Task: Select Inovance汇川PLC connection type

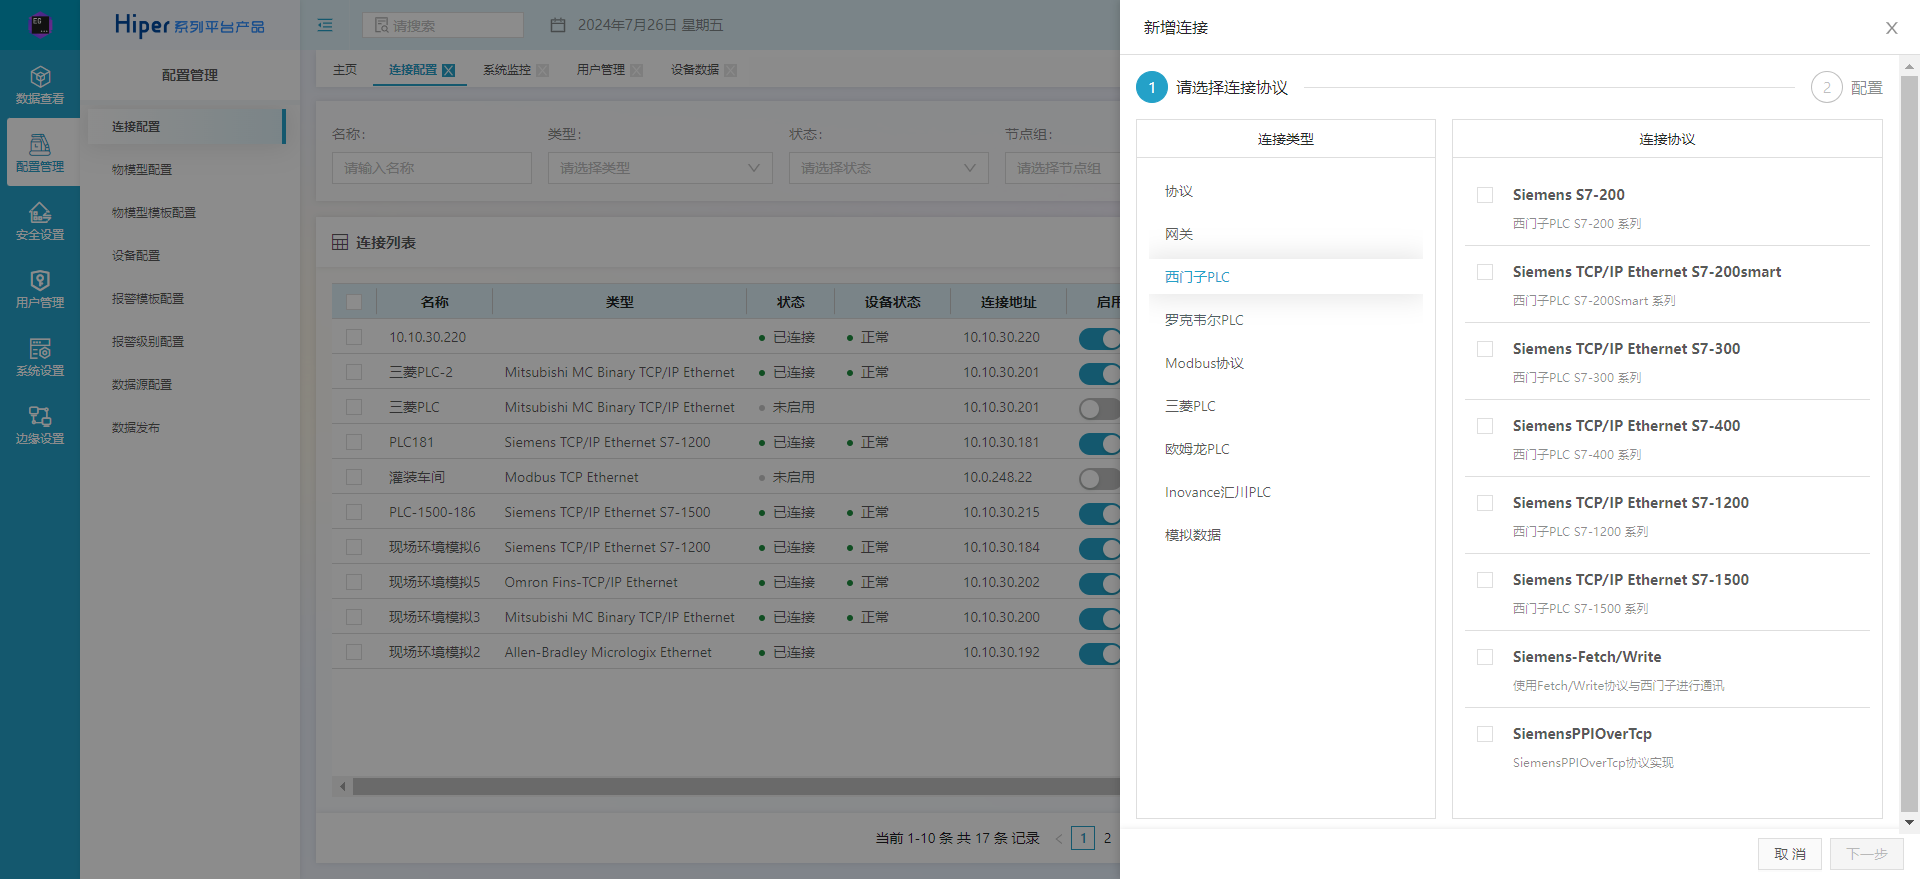Action: (x=1286, y=492)
